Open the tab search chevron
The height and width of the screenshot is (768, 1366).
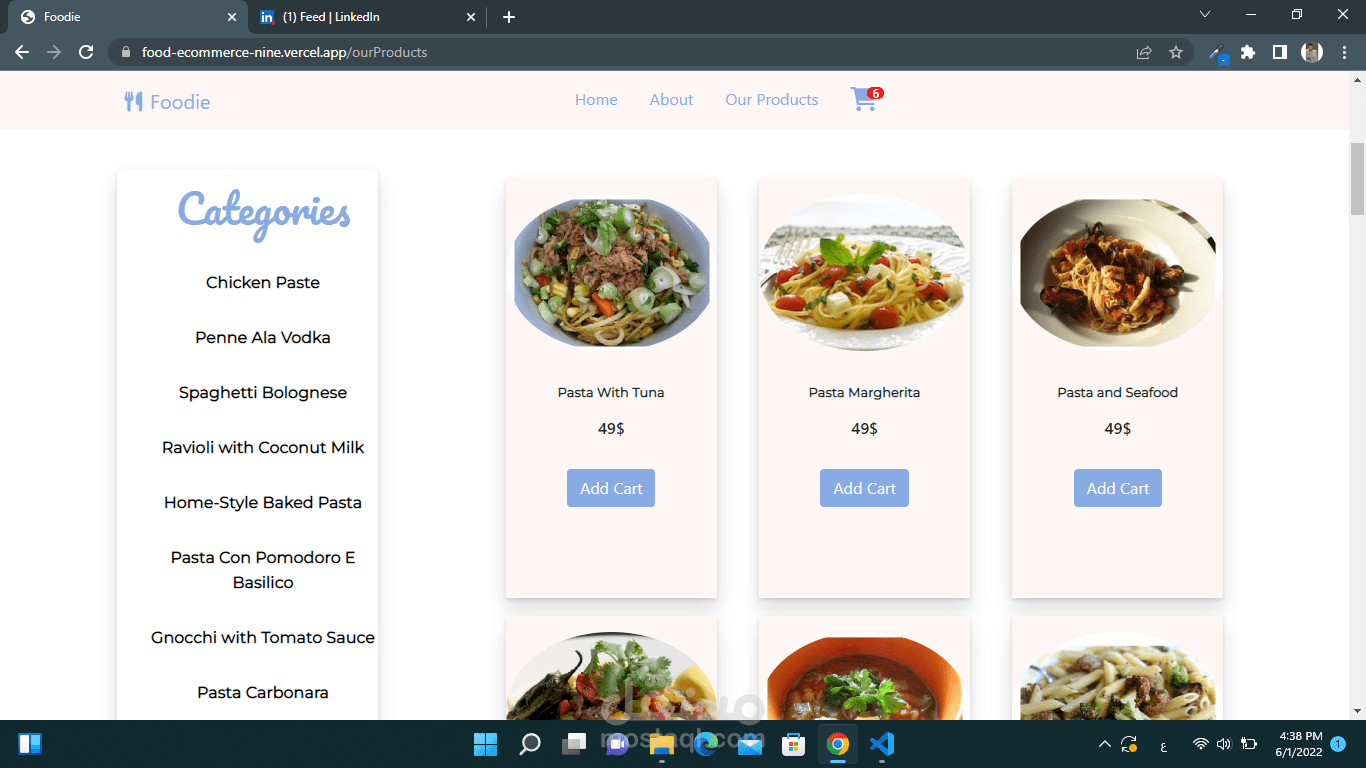(x=1205, y=16)
